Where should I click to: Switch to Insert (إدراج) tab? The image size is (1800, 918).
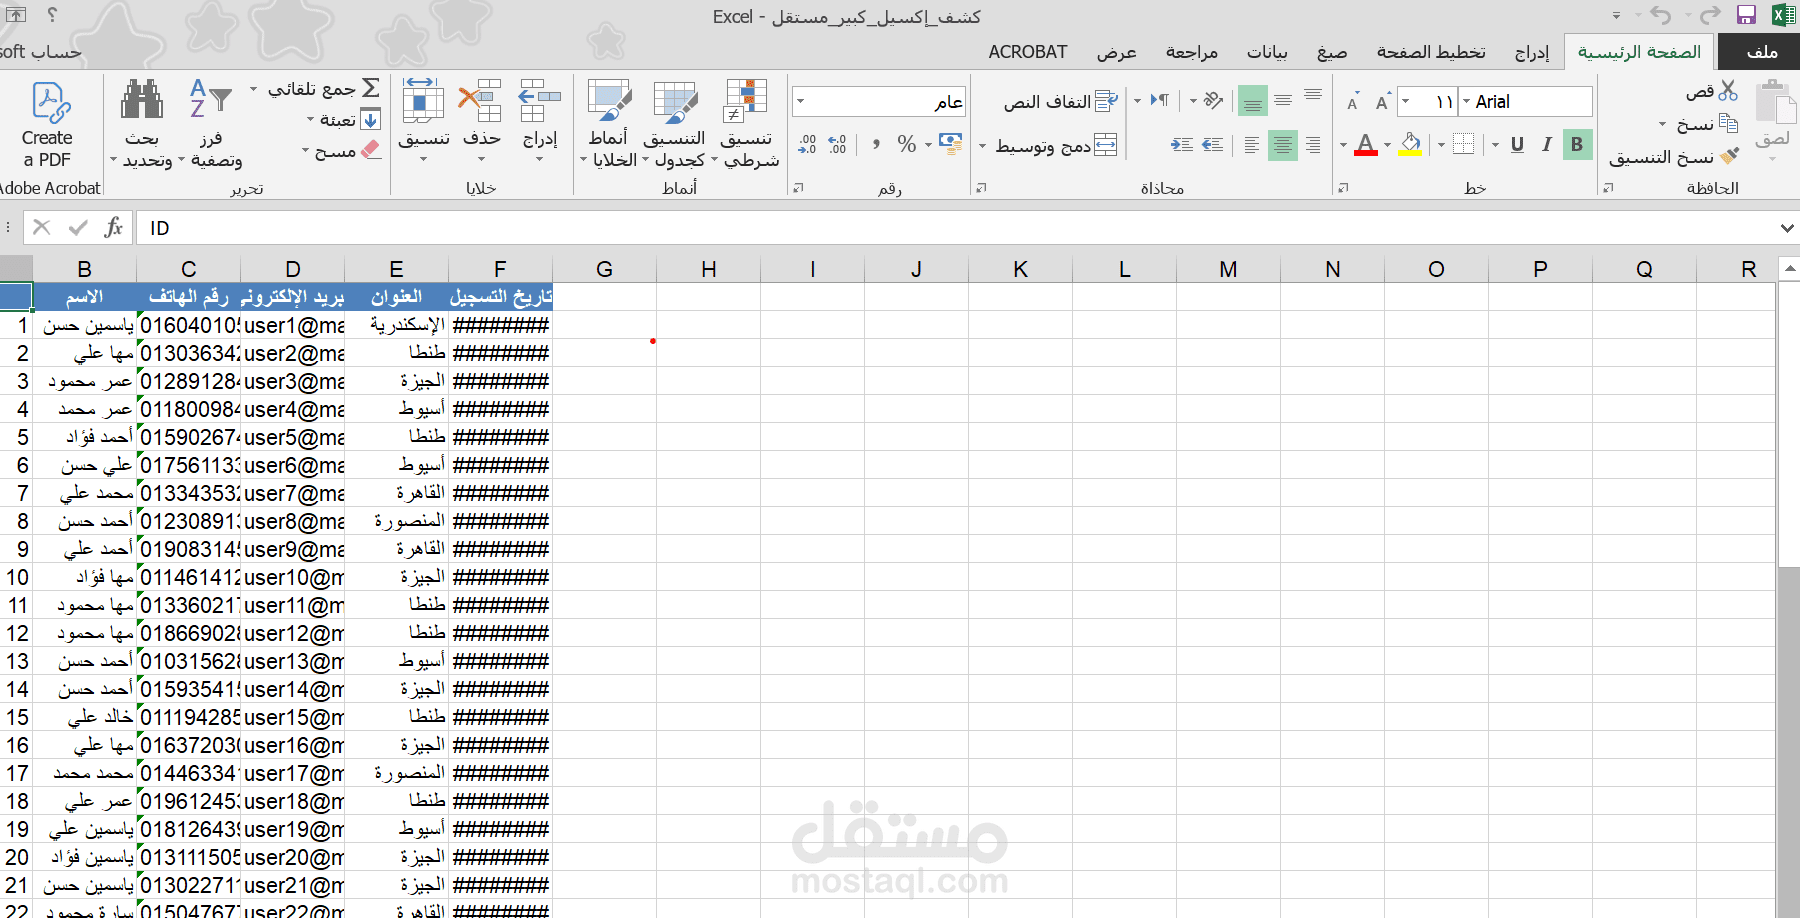pyautogui.click(x=1531, y=52)
